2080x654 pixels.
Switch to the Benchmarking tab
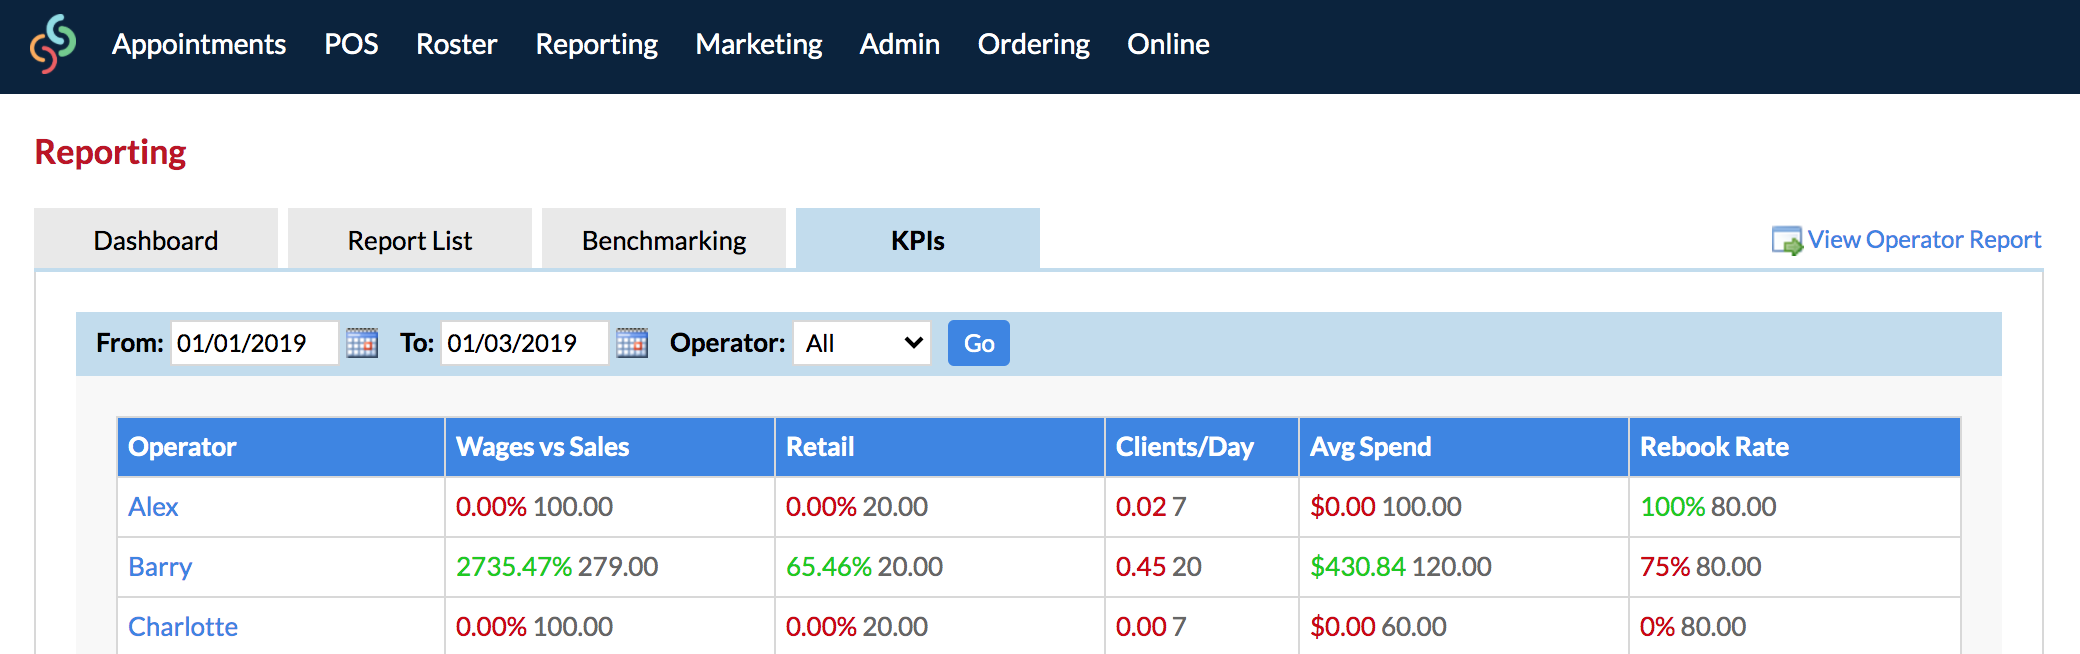(664, 239)
